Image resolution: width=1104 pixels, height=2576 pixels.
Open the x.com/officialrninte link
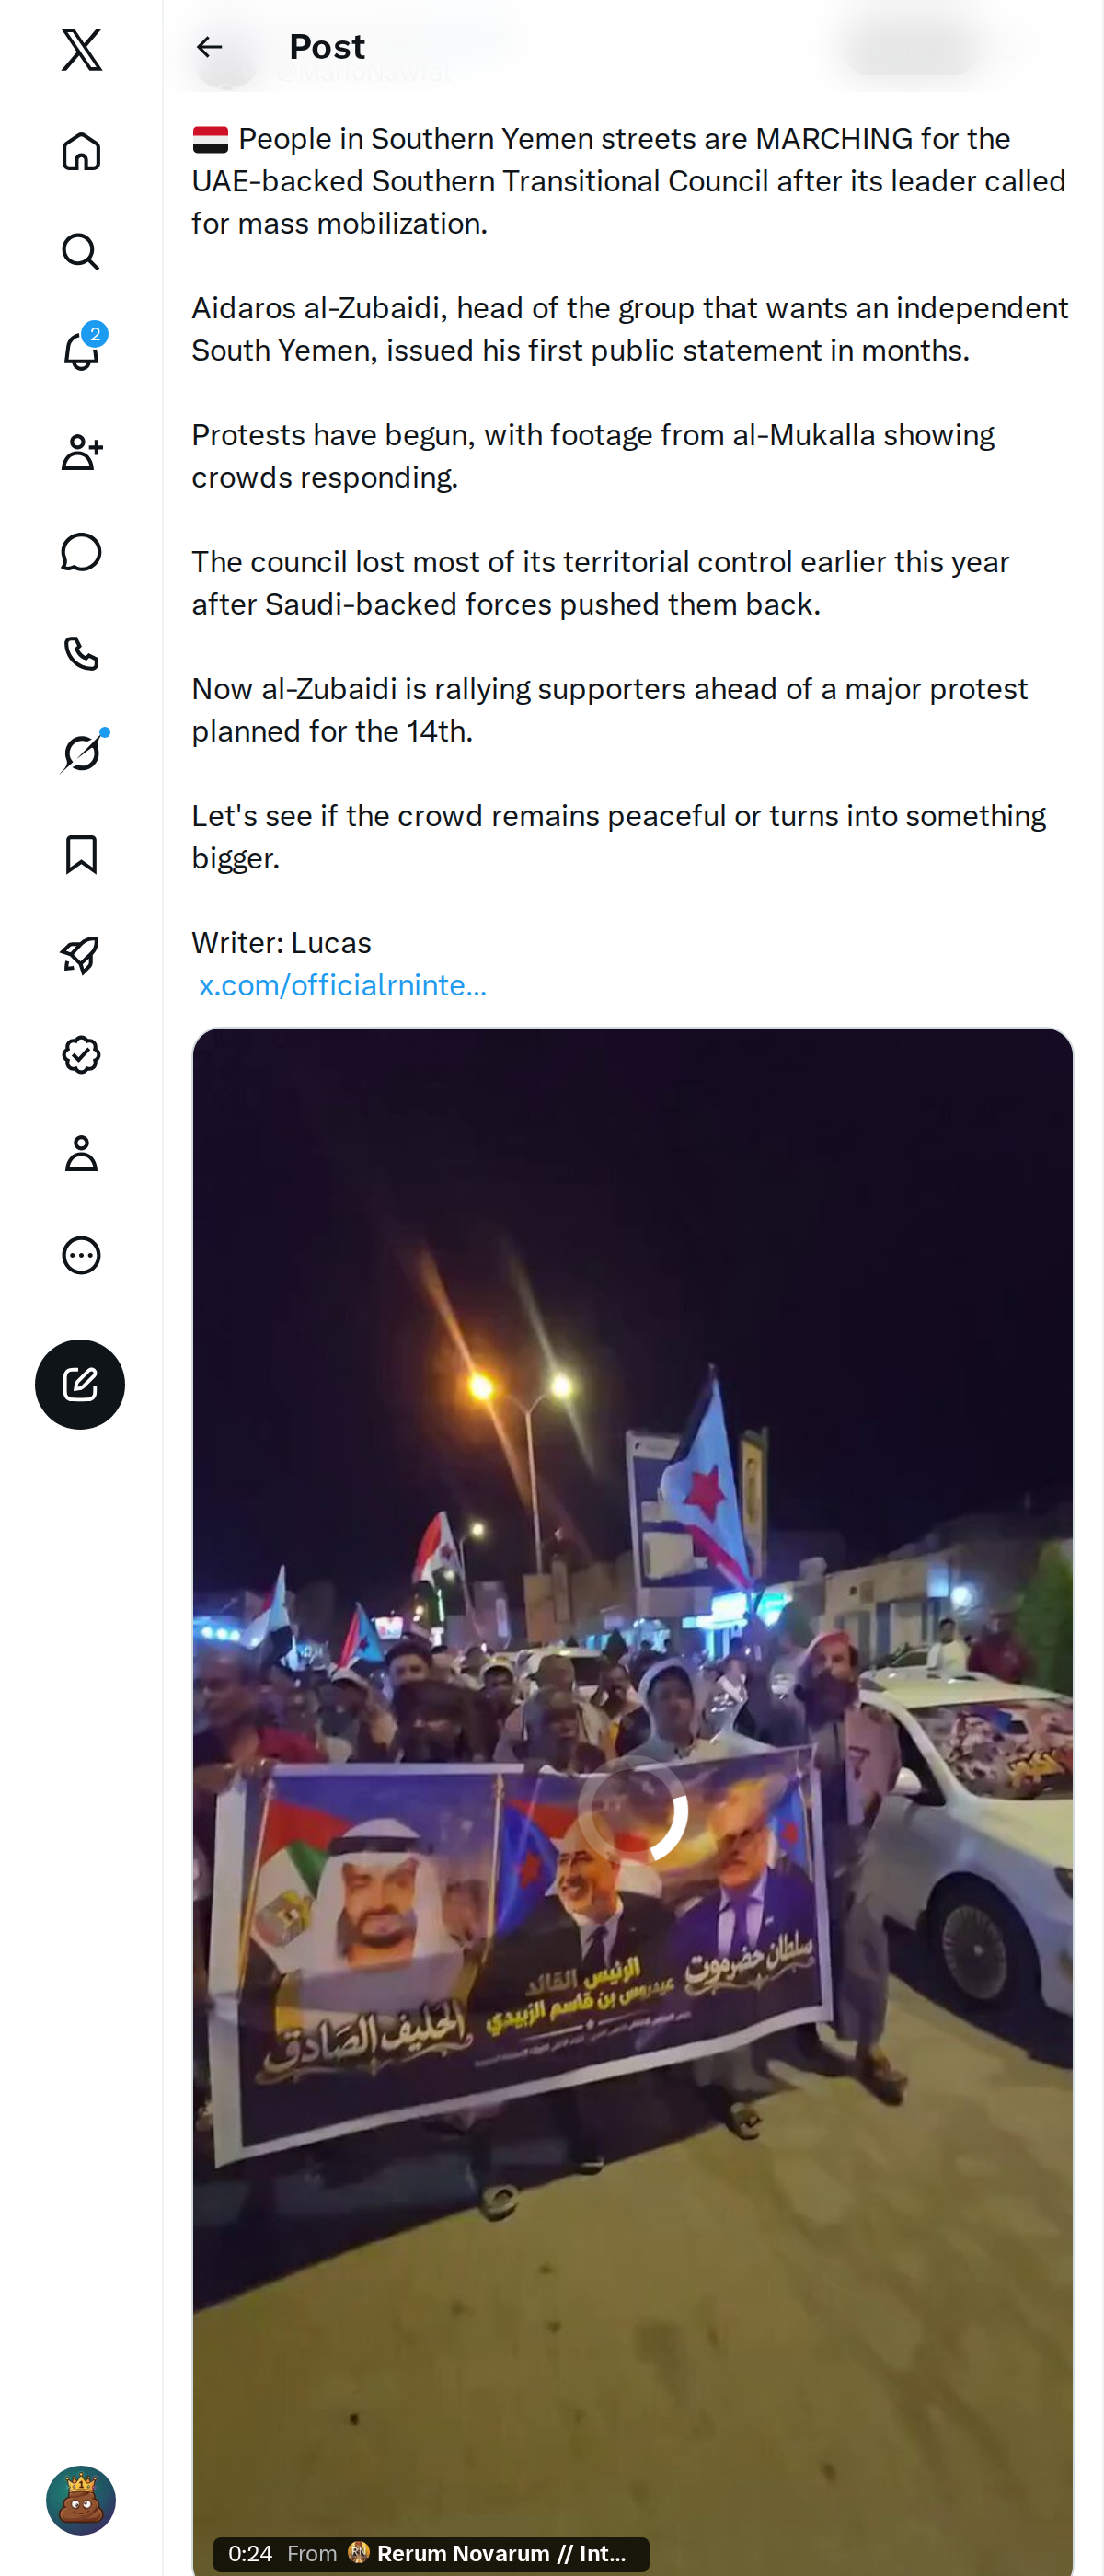point(343,985)
